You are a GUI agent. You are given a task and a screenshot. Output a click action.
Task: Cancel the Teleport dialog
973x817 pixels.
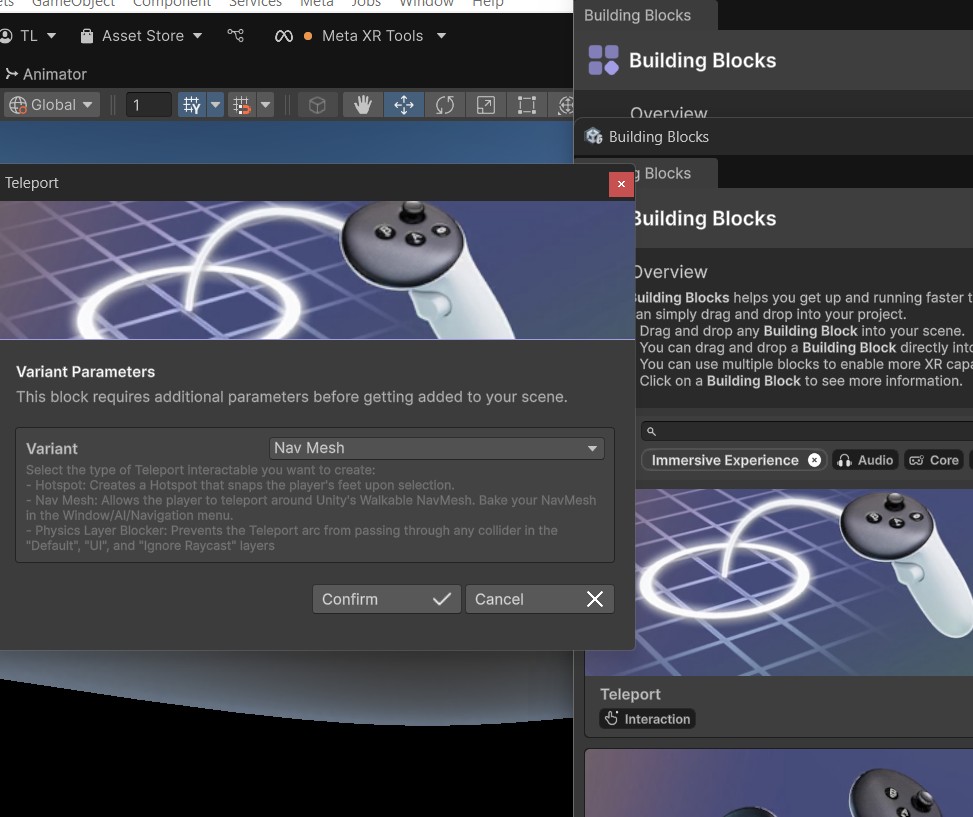[x=540, y=599]
